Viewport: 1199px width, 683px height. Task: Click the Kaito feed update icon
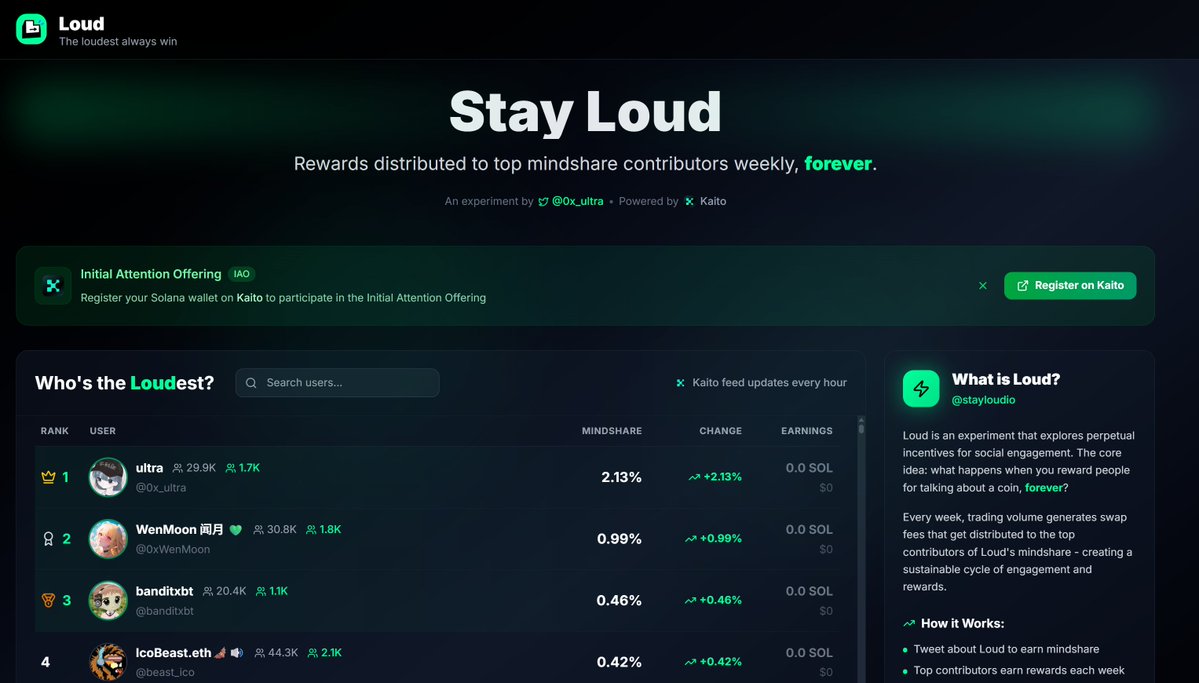click(681, 382)
